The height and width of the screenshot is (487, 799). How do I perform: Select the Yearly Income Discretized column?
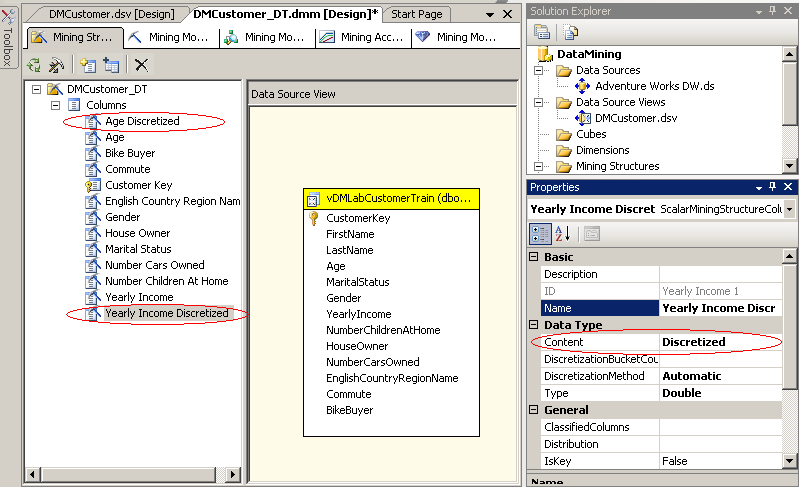[x=167, y=313]
